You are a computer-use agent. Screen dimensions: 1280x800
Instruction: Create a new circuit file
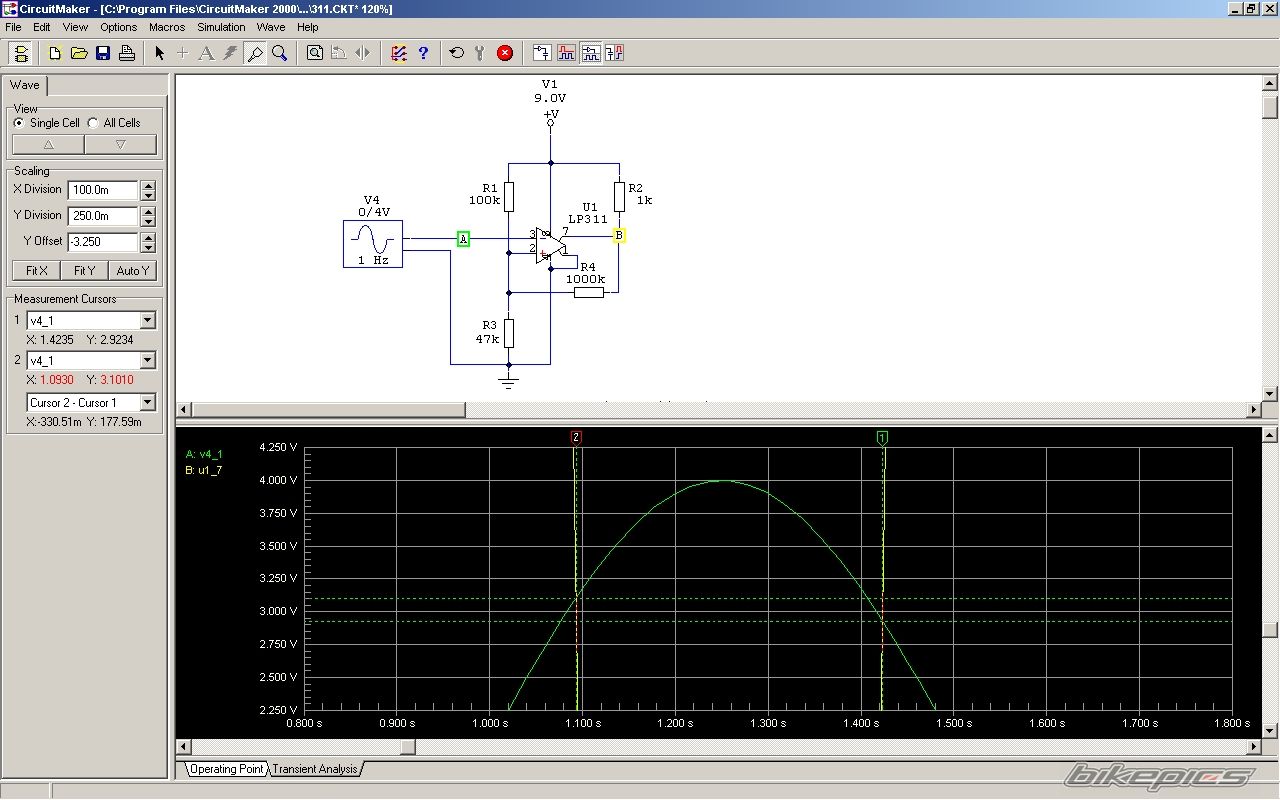[56, 53]
